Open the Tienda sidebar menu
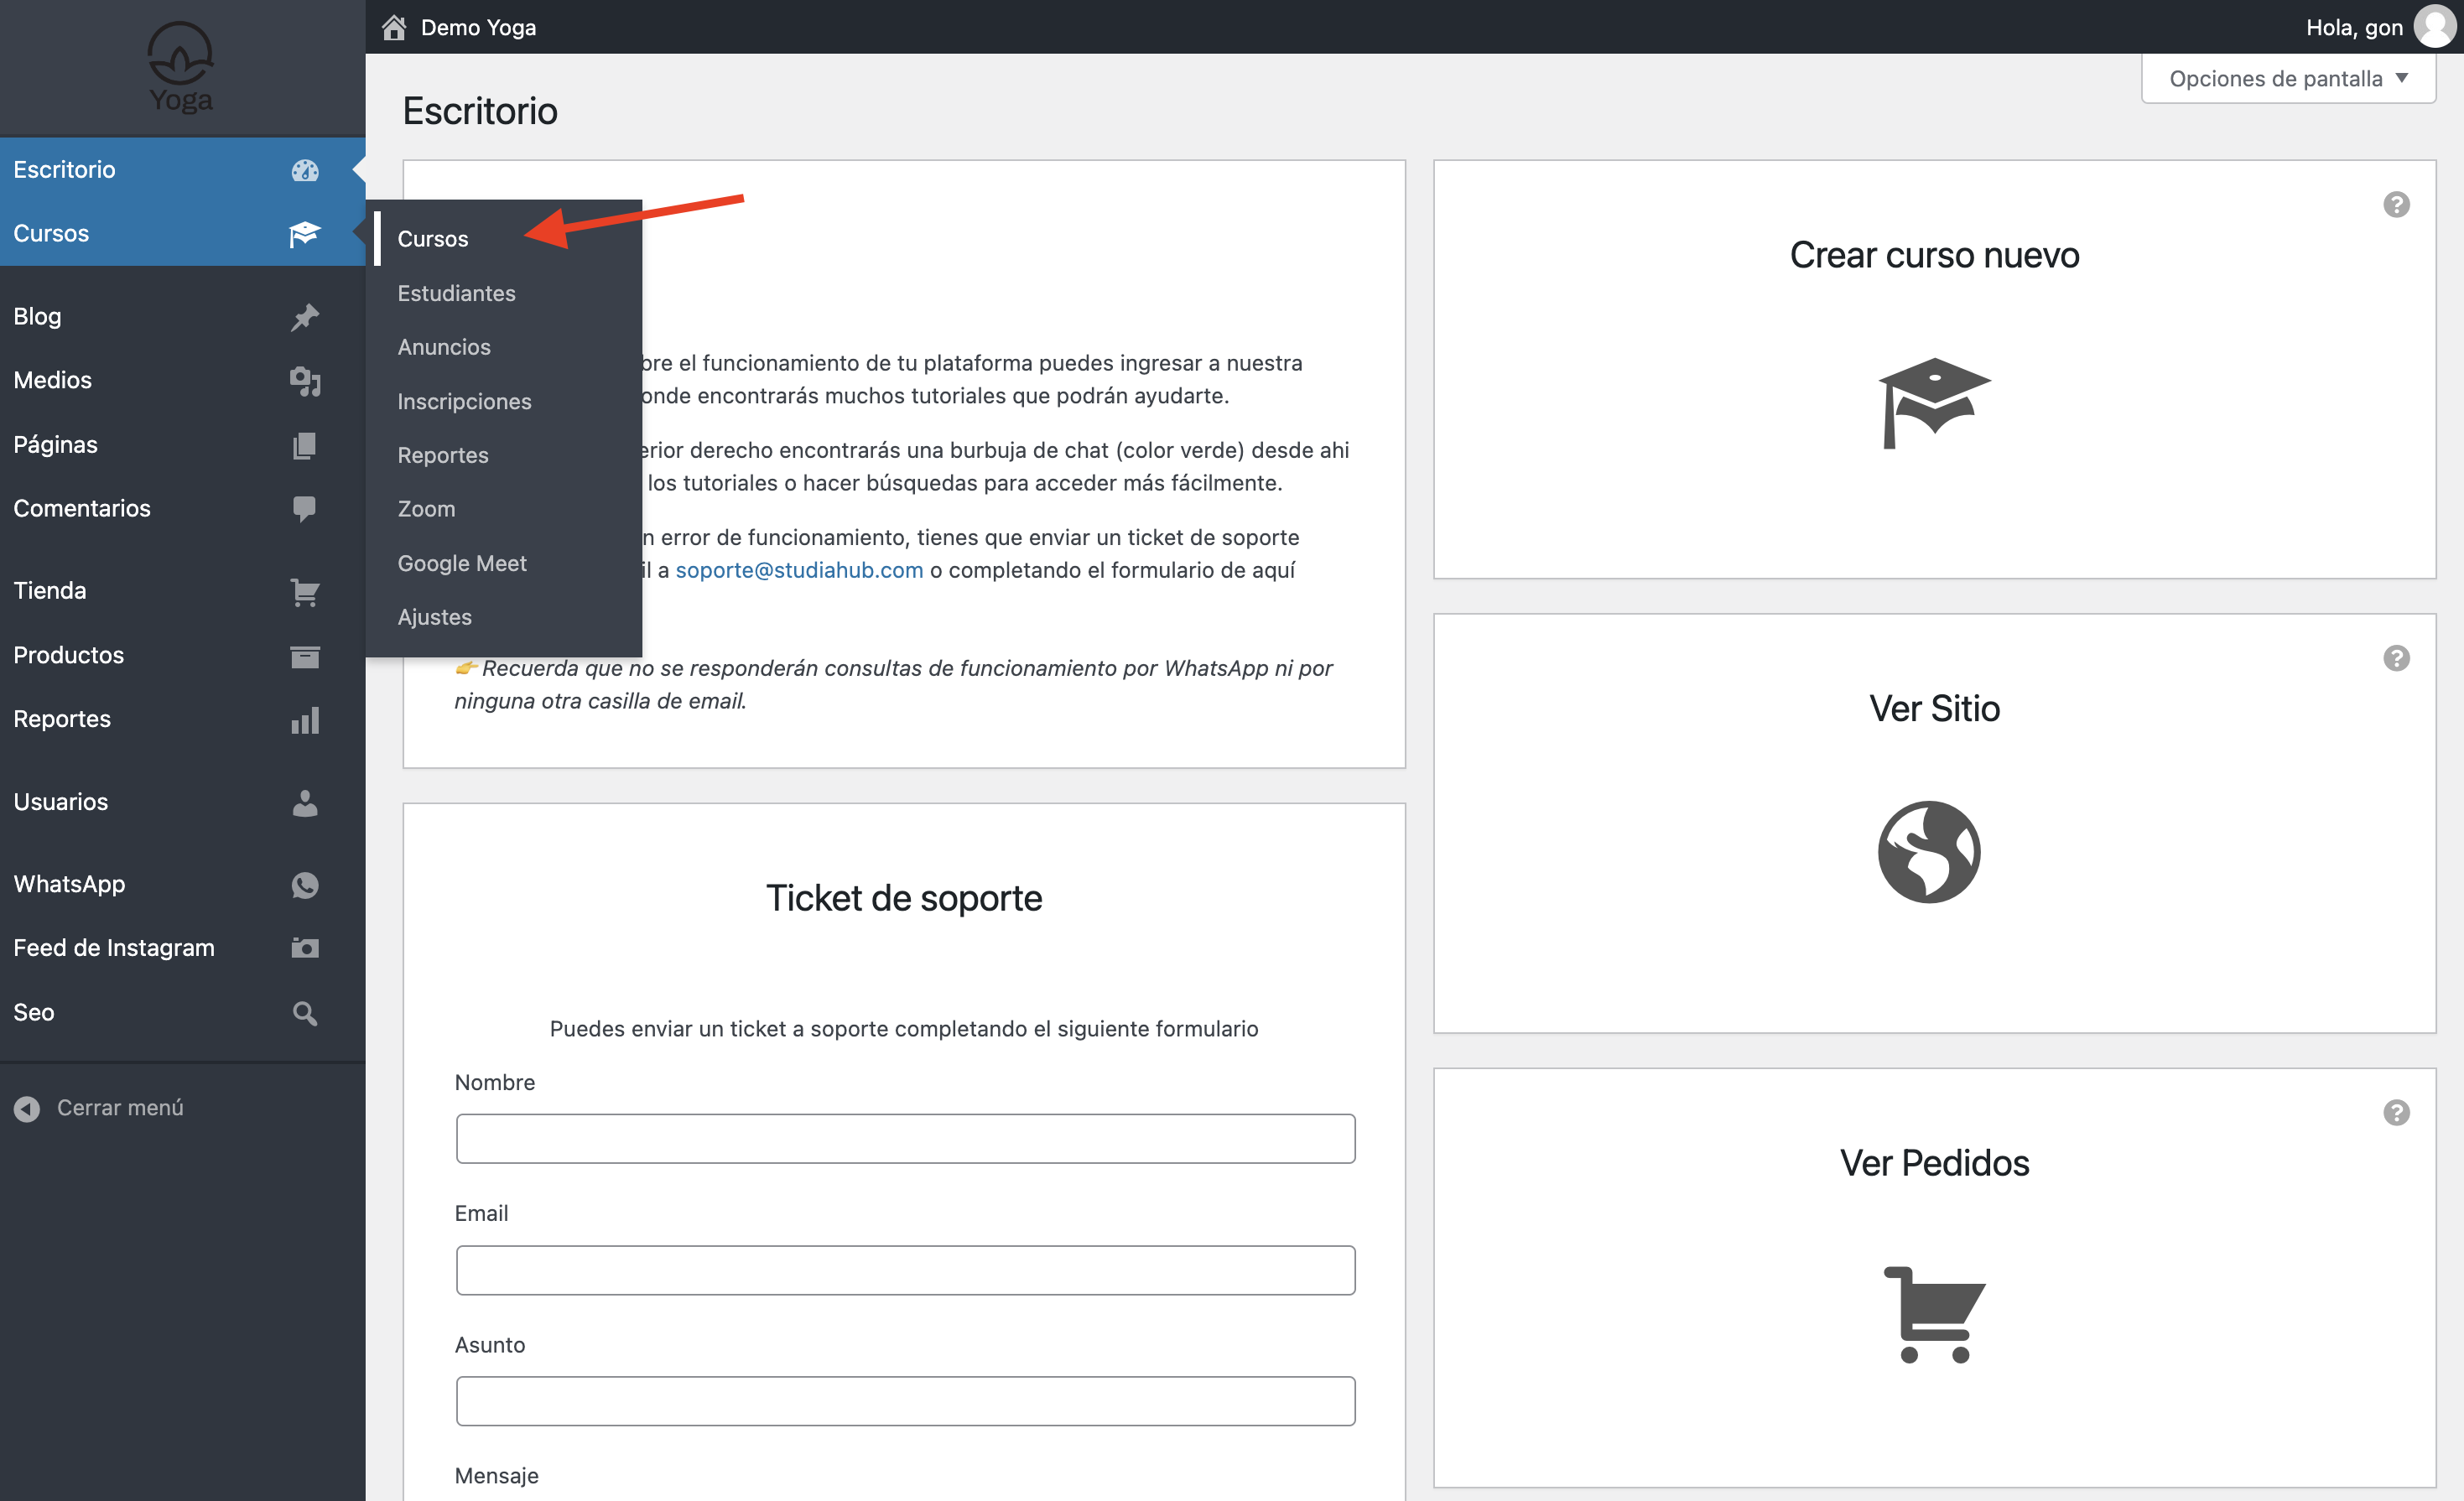The image size is (2464, 1501). (50, 590)
